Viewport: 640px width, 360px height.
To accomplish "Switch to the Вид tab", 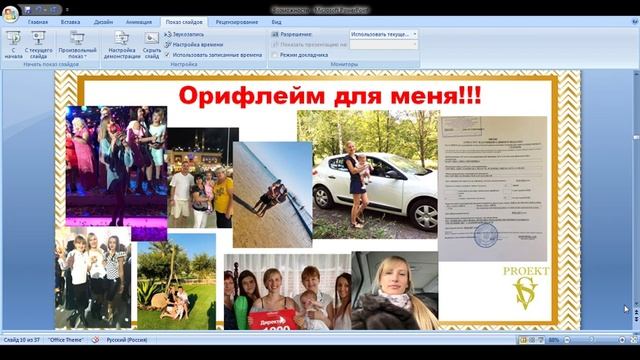I will (x=276, y=22).
